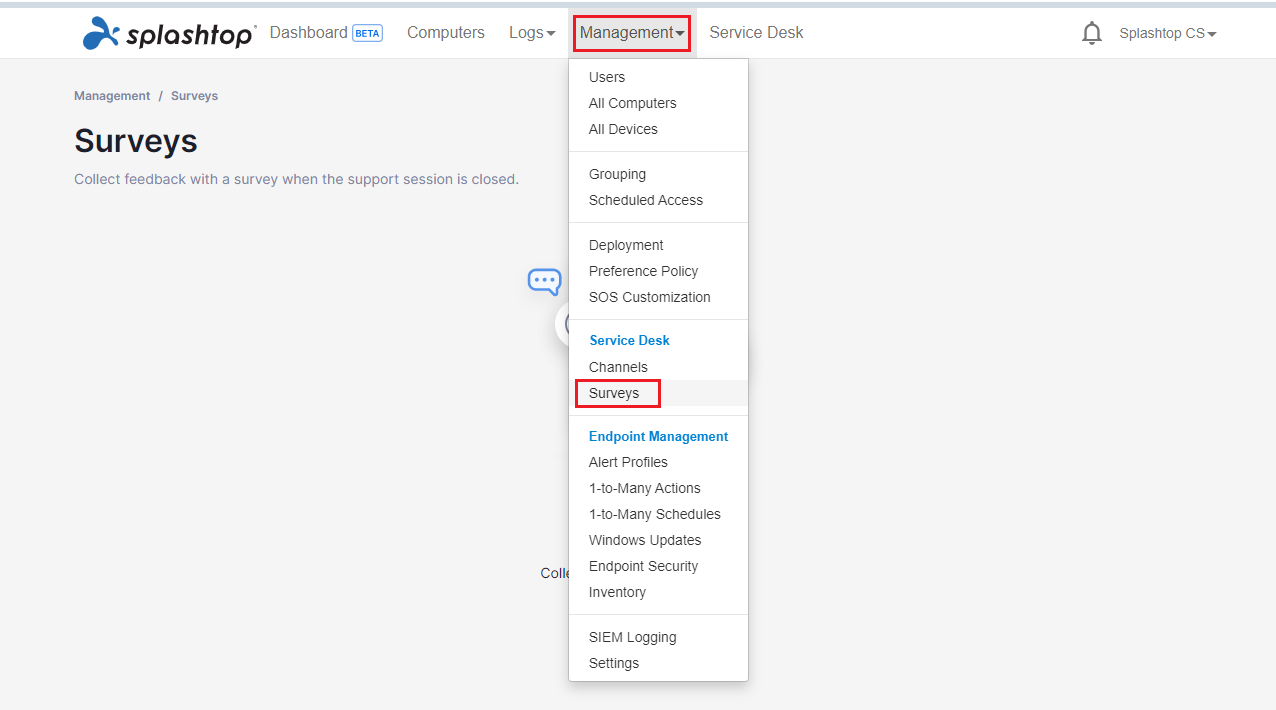Open Dashboard BETA page
The height and width of the screenshot is (710, 1276).
pyautogui.click(x=326, y=33)
